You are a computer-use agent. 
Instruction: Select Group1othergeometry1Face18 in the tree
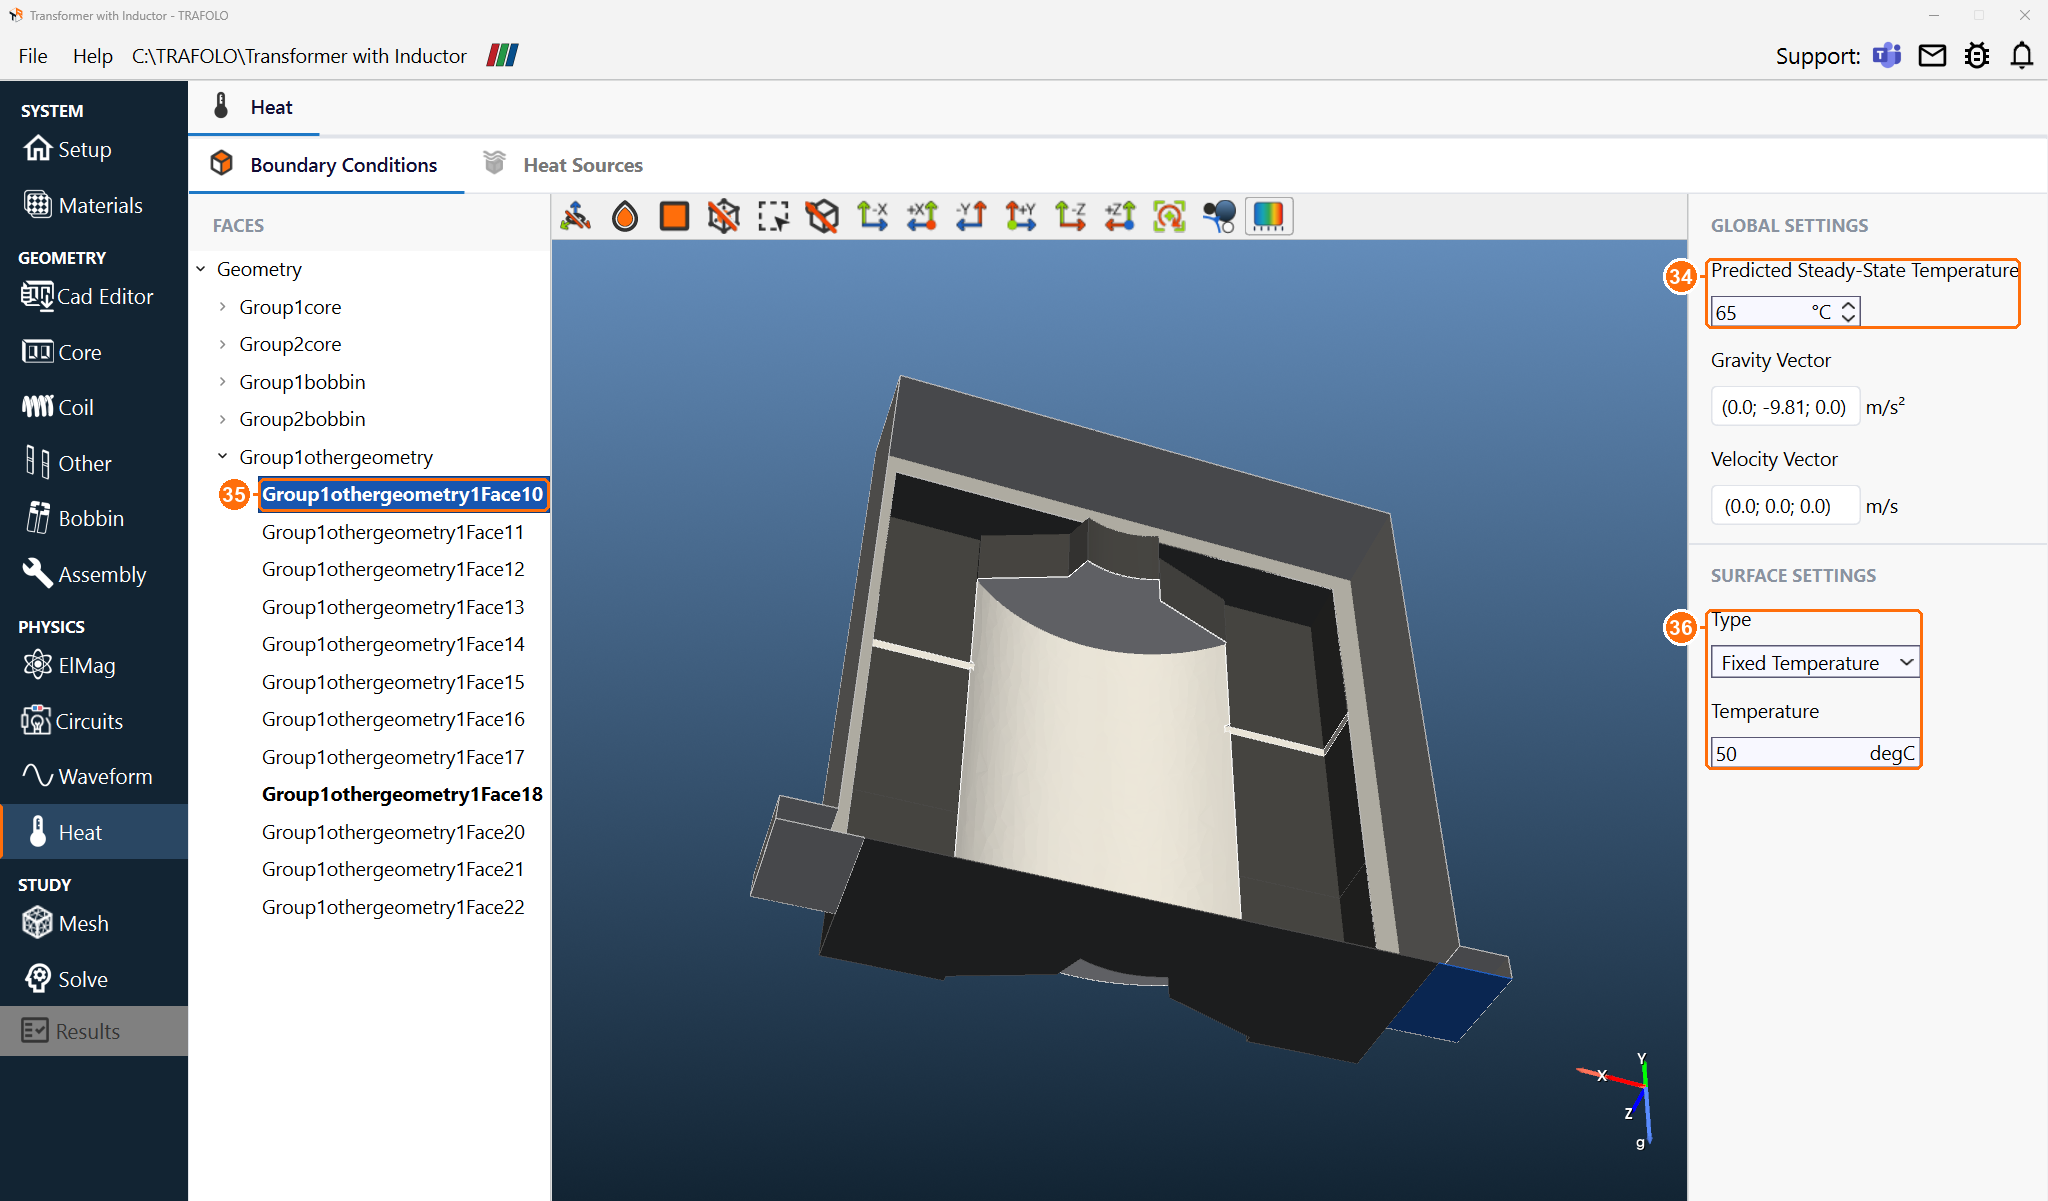(402, 794)
